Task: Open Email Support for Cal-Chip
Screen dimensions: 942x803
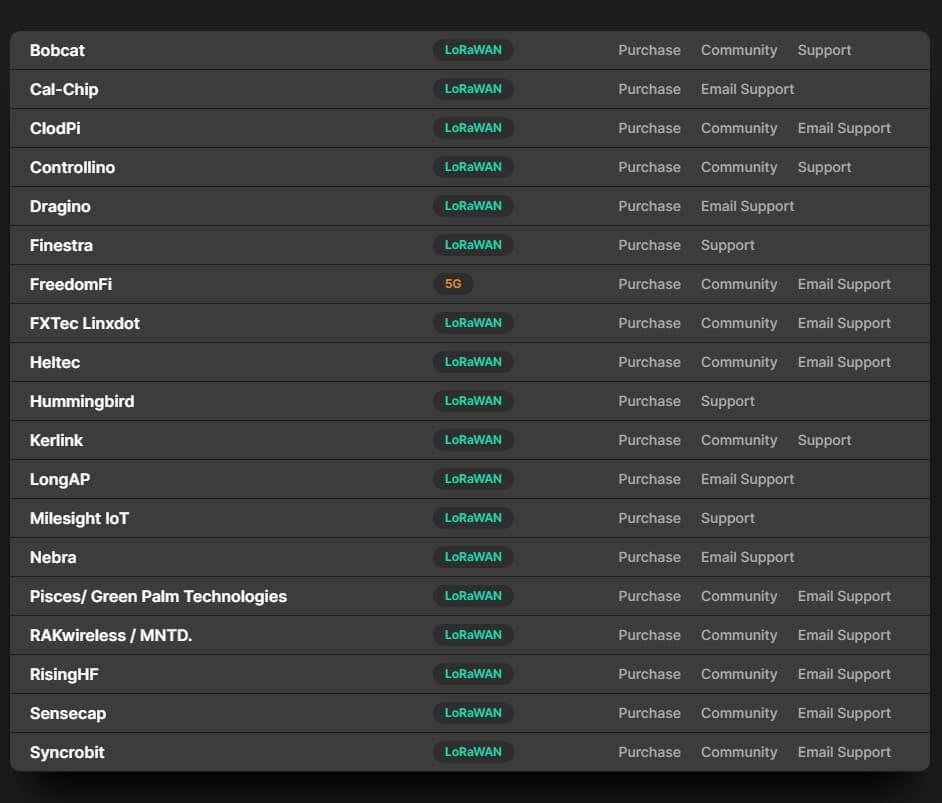Action: click(x=747, y=89)
